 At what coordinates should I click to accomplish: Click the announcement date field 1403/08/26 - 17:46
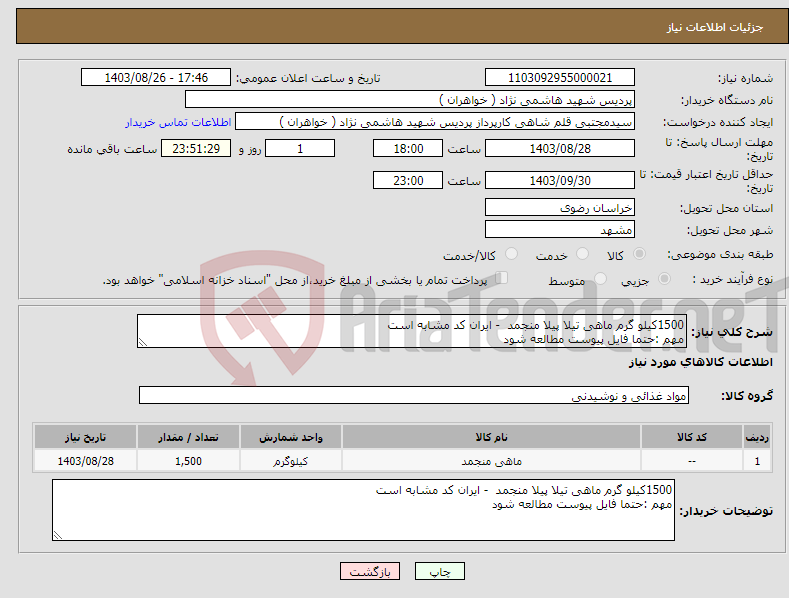pyautogui.click(x=156, y=78)
